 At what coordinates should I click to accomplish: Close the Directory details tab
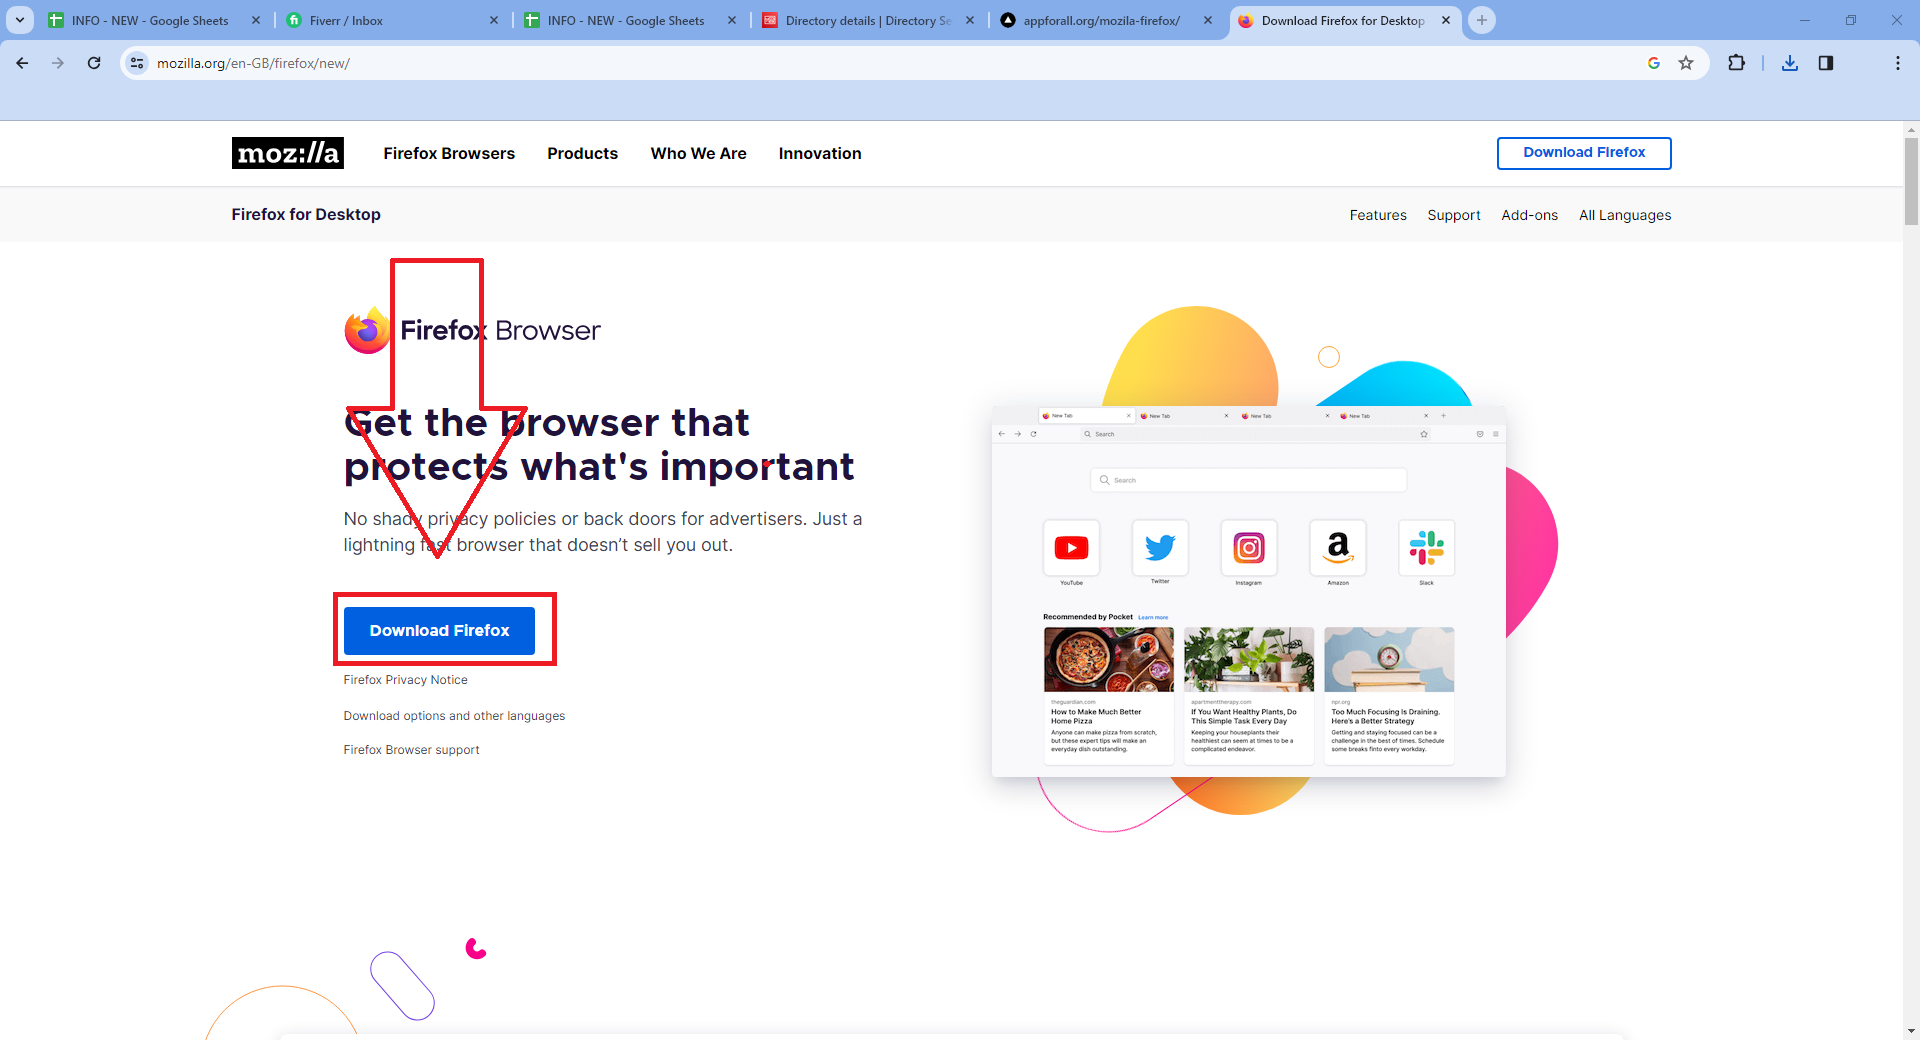[970, 20]
